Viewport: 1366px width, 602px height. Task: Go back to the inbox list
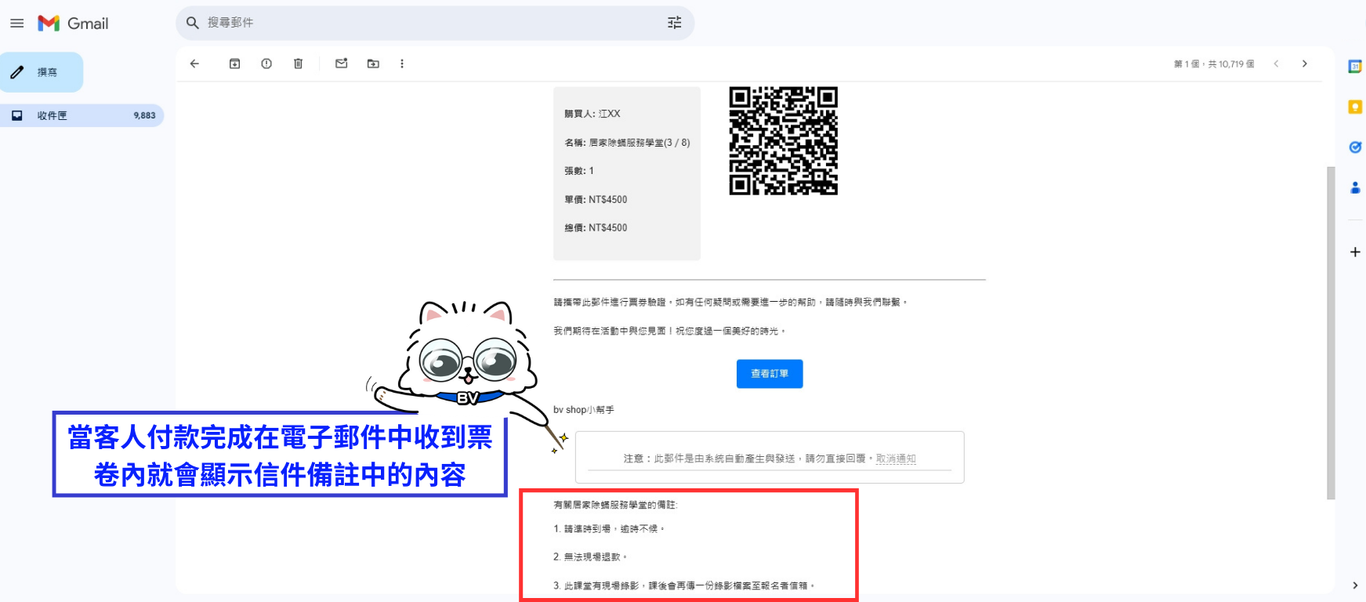click(x=195, y=64)
